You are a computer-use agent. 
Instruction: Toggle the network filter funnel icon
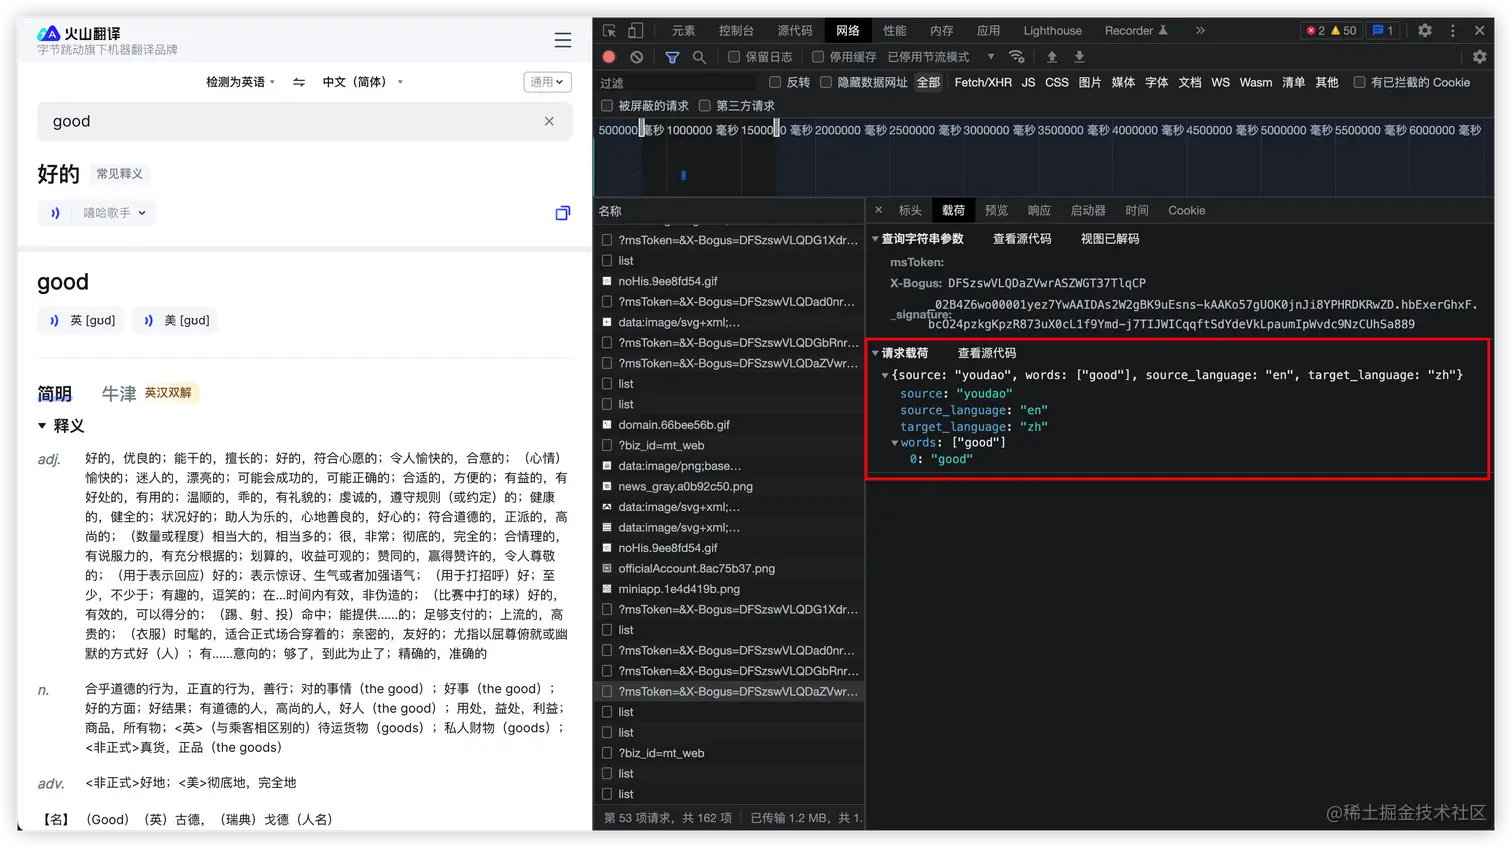[x=672, y=57]
